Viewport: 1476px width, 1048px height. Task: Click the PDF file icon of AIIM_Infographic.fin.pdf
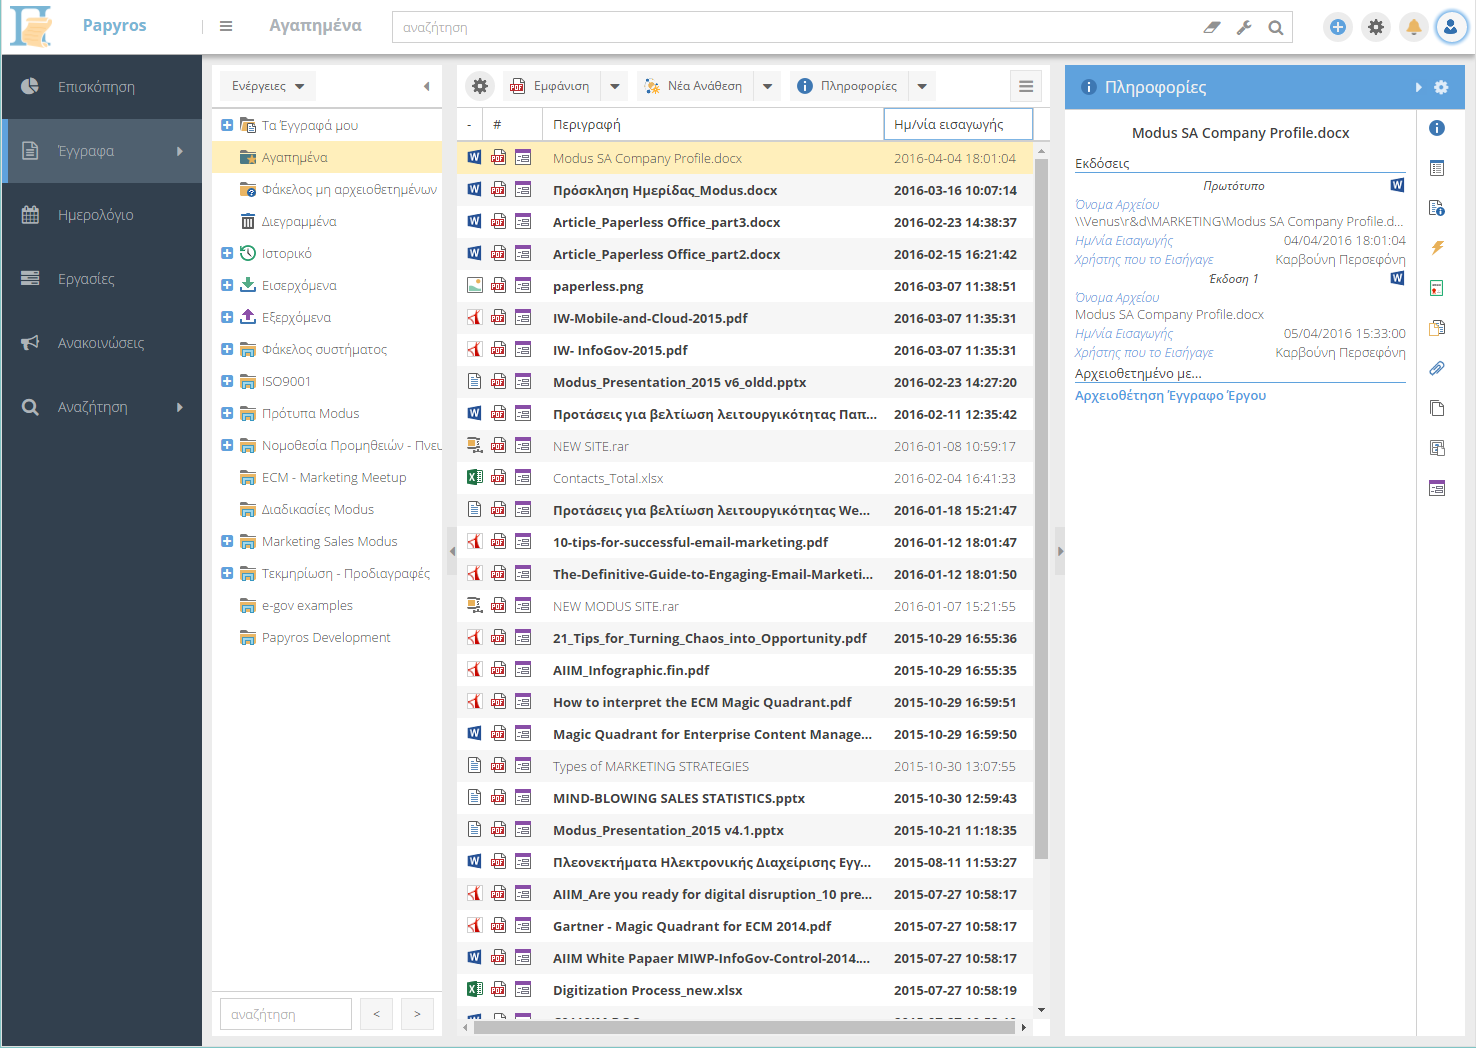click(475, 670)
